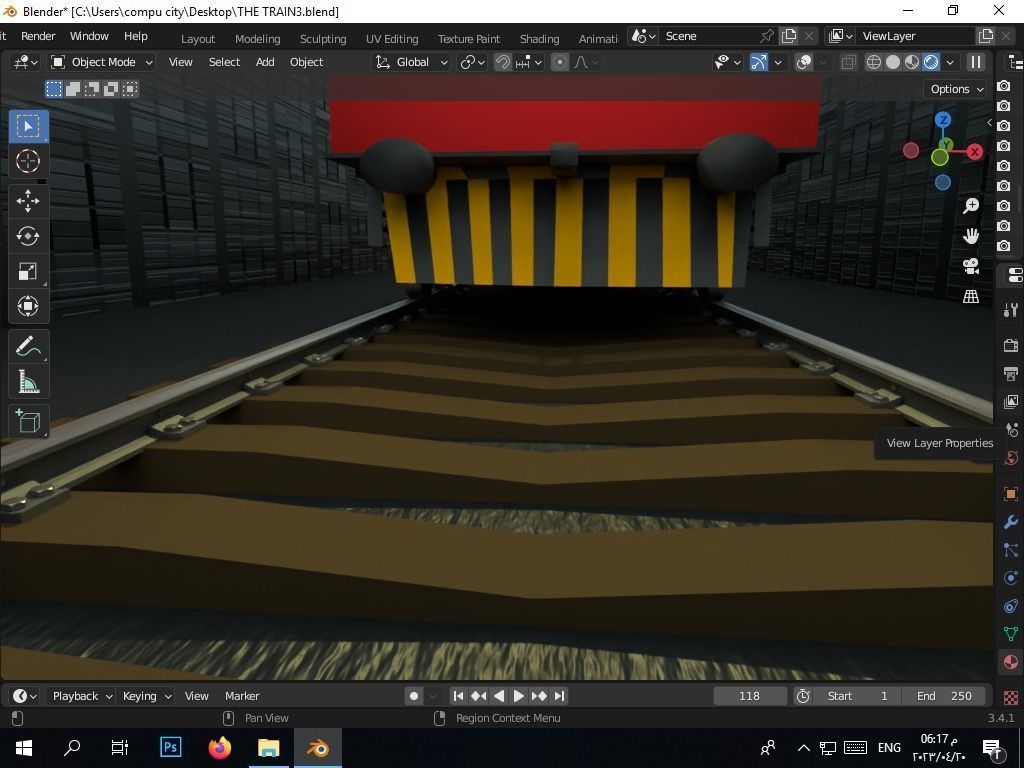Click the End frame field 250
Screen dimensions: 1024x768
click(944, 696)
